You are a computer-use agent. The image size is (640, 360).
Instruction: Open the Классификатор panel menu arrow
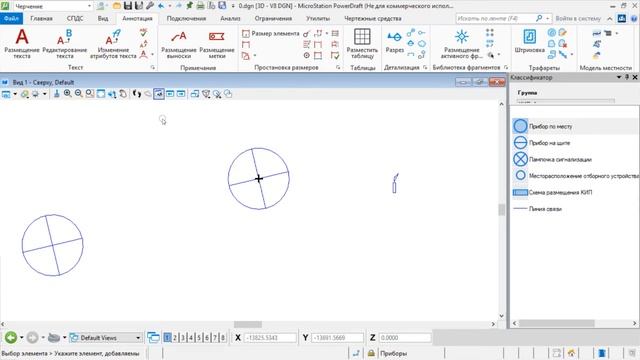coord(619,77)
